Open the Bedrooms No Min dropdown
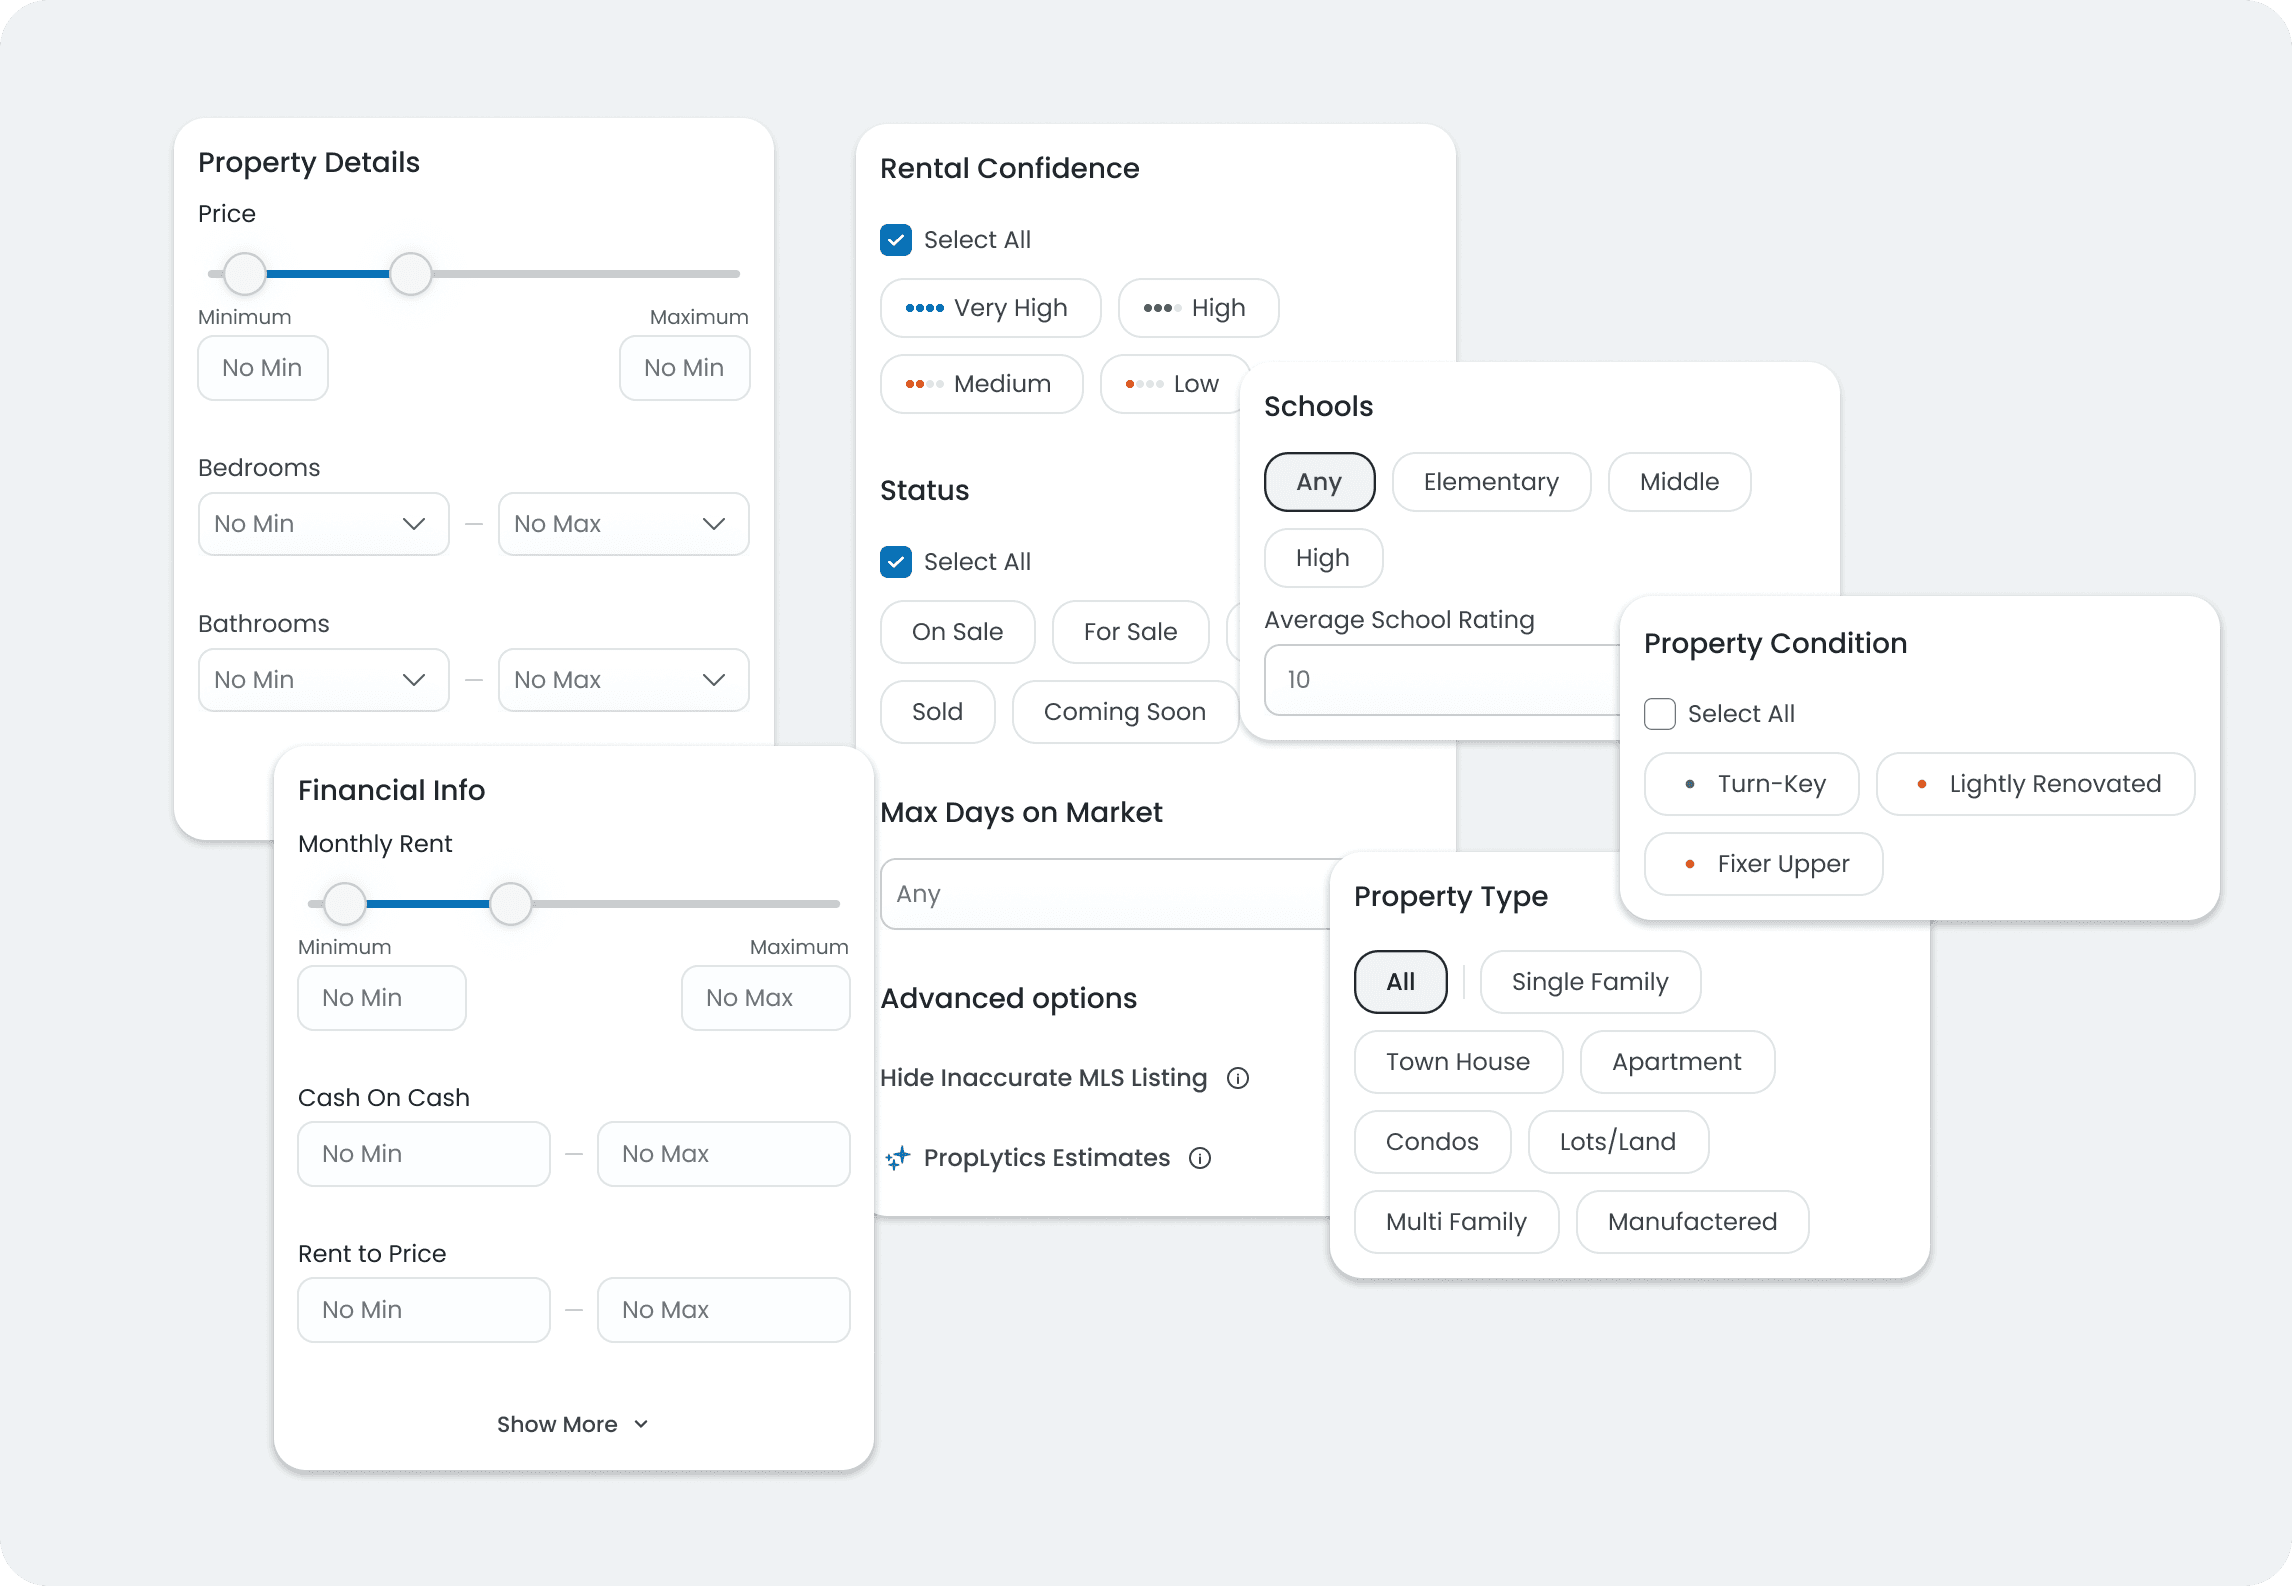Image resolution: width=2292 pixels, height=1586 pixels. (x=323, y=524)
